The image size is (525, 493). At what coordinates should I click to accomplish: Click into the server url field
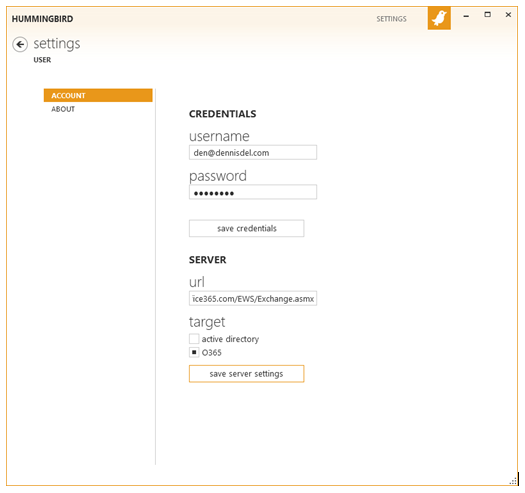tap(253, 298)
